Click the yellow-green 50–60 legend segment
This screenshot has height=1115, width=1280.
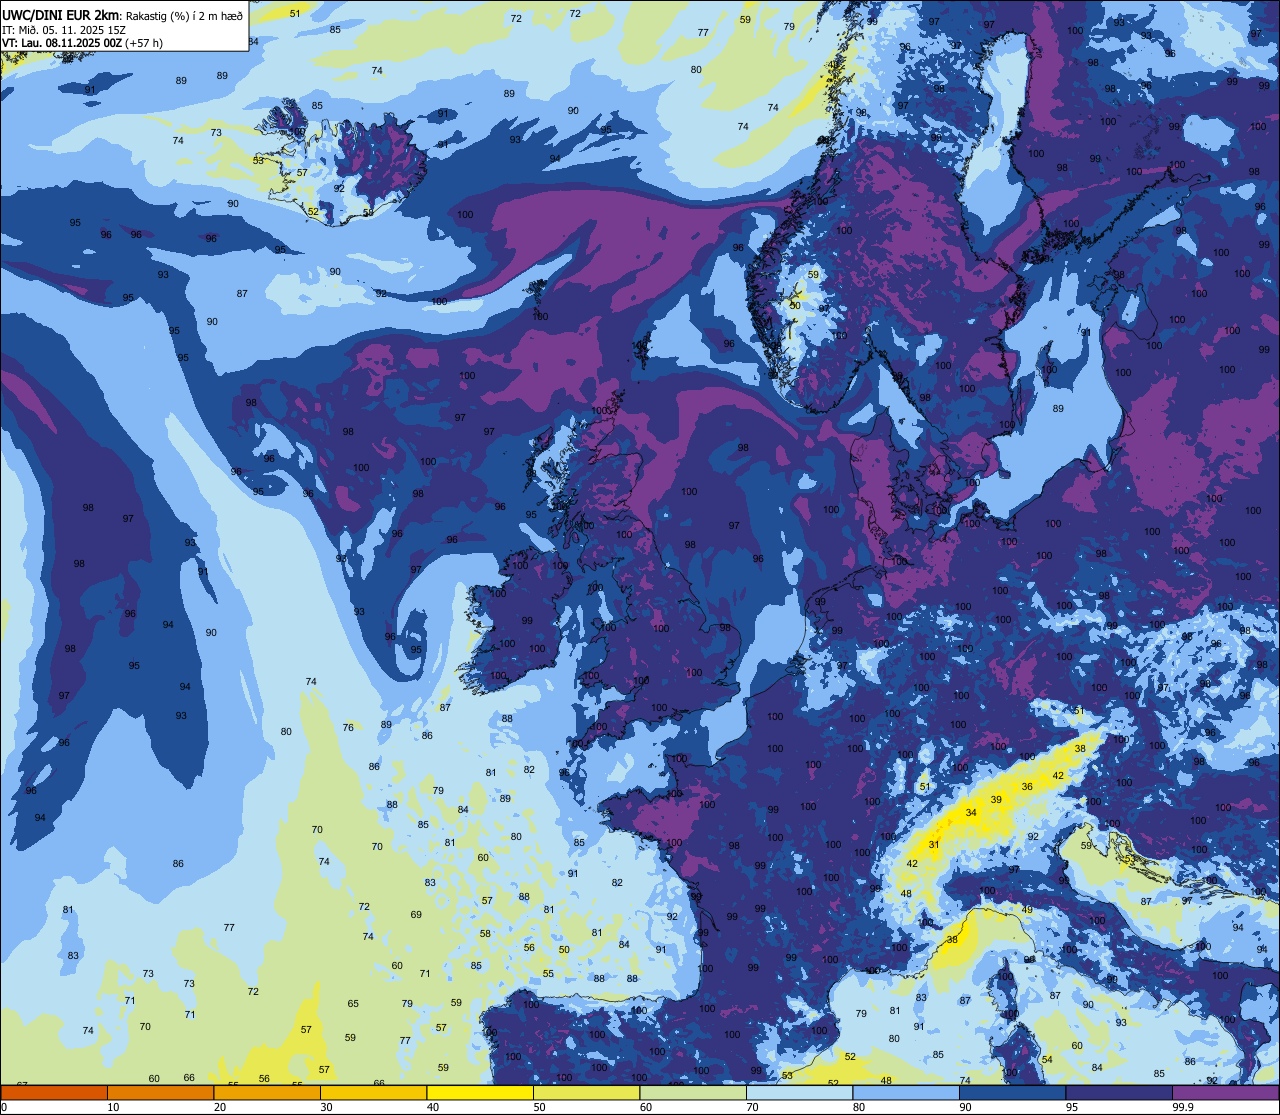point(586,1092)
